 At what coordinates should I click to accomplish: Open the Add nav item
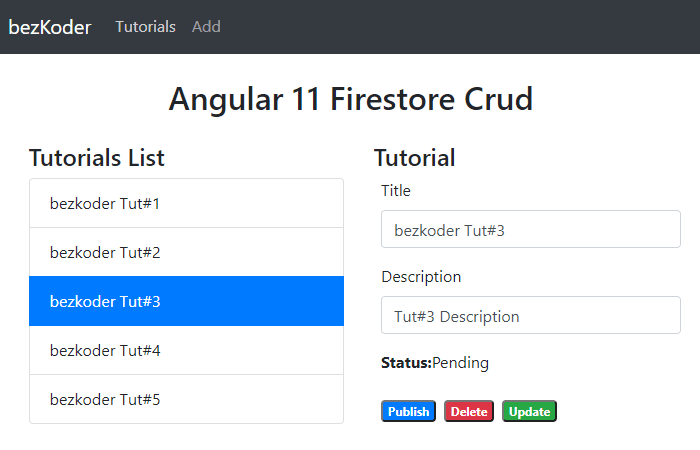coord(206,27)
